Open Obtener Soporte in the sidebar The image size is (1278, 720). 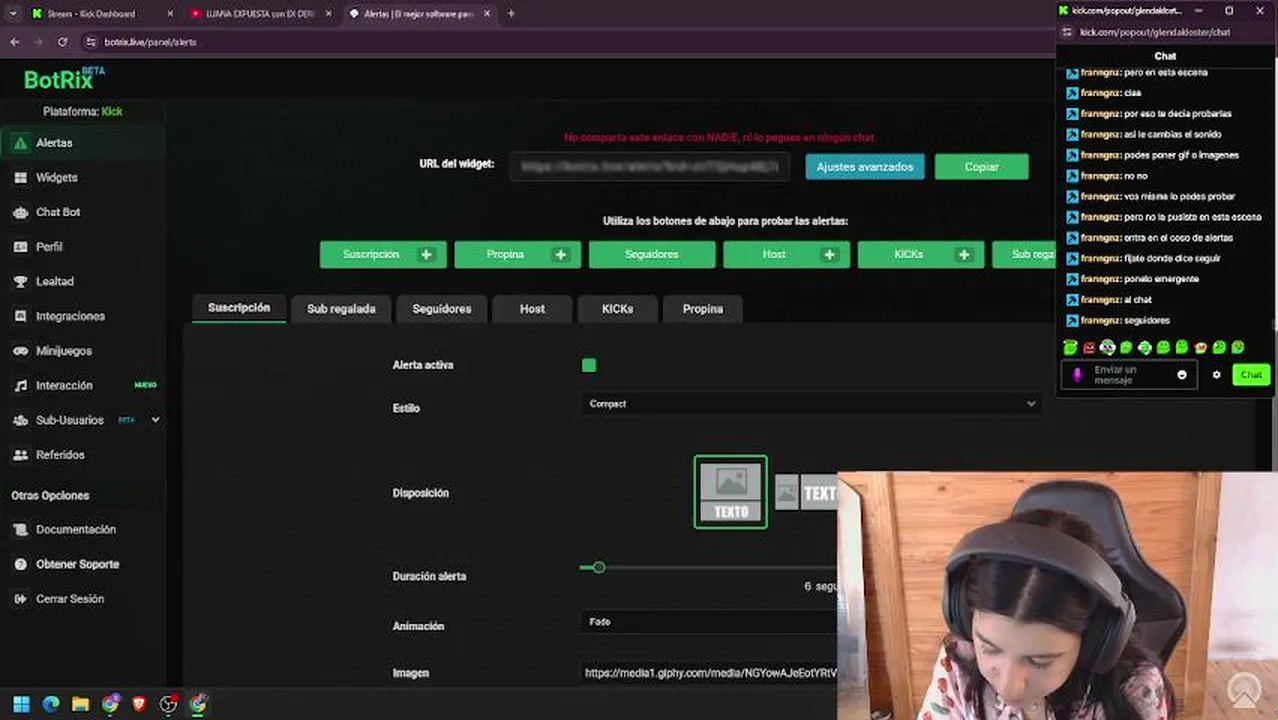click(x=77, y=564)
